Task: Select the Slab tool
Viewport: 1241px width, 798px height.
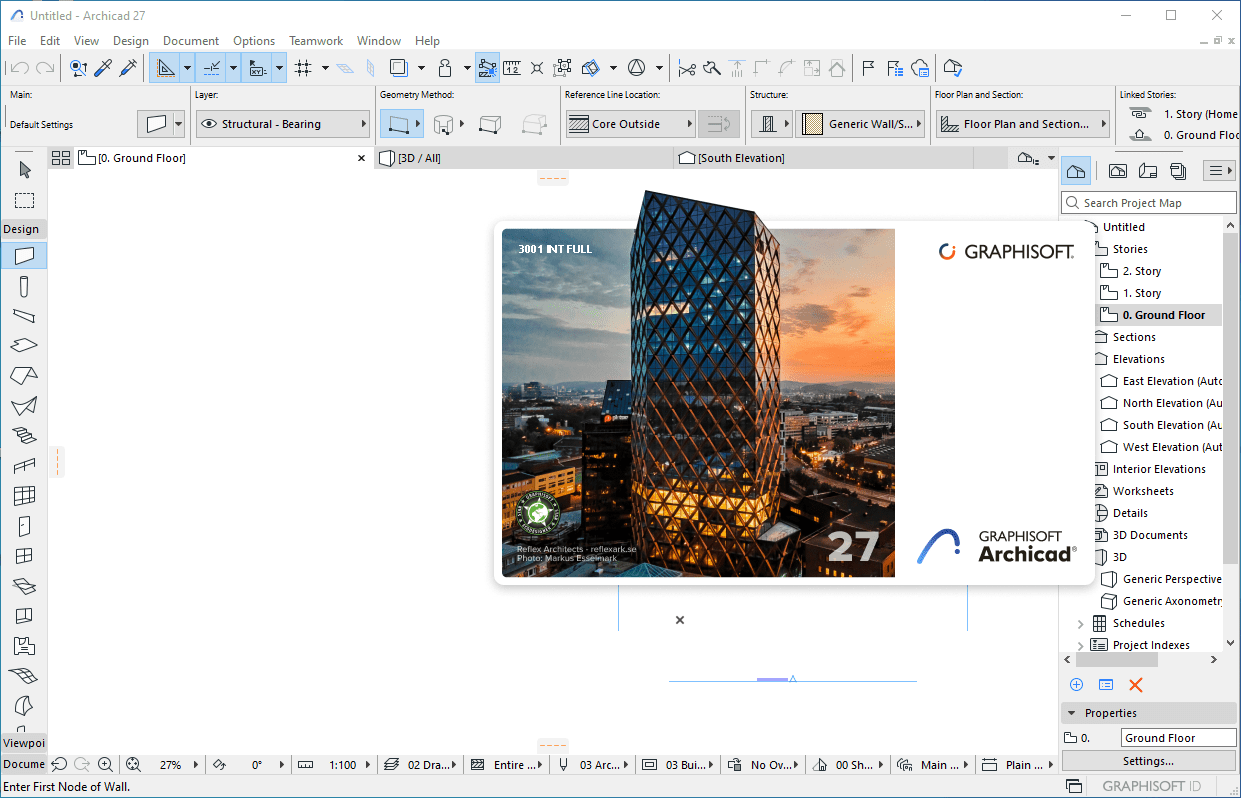Action: [25, 345]
